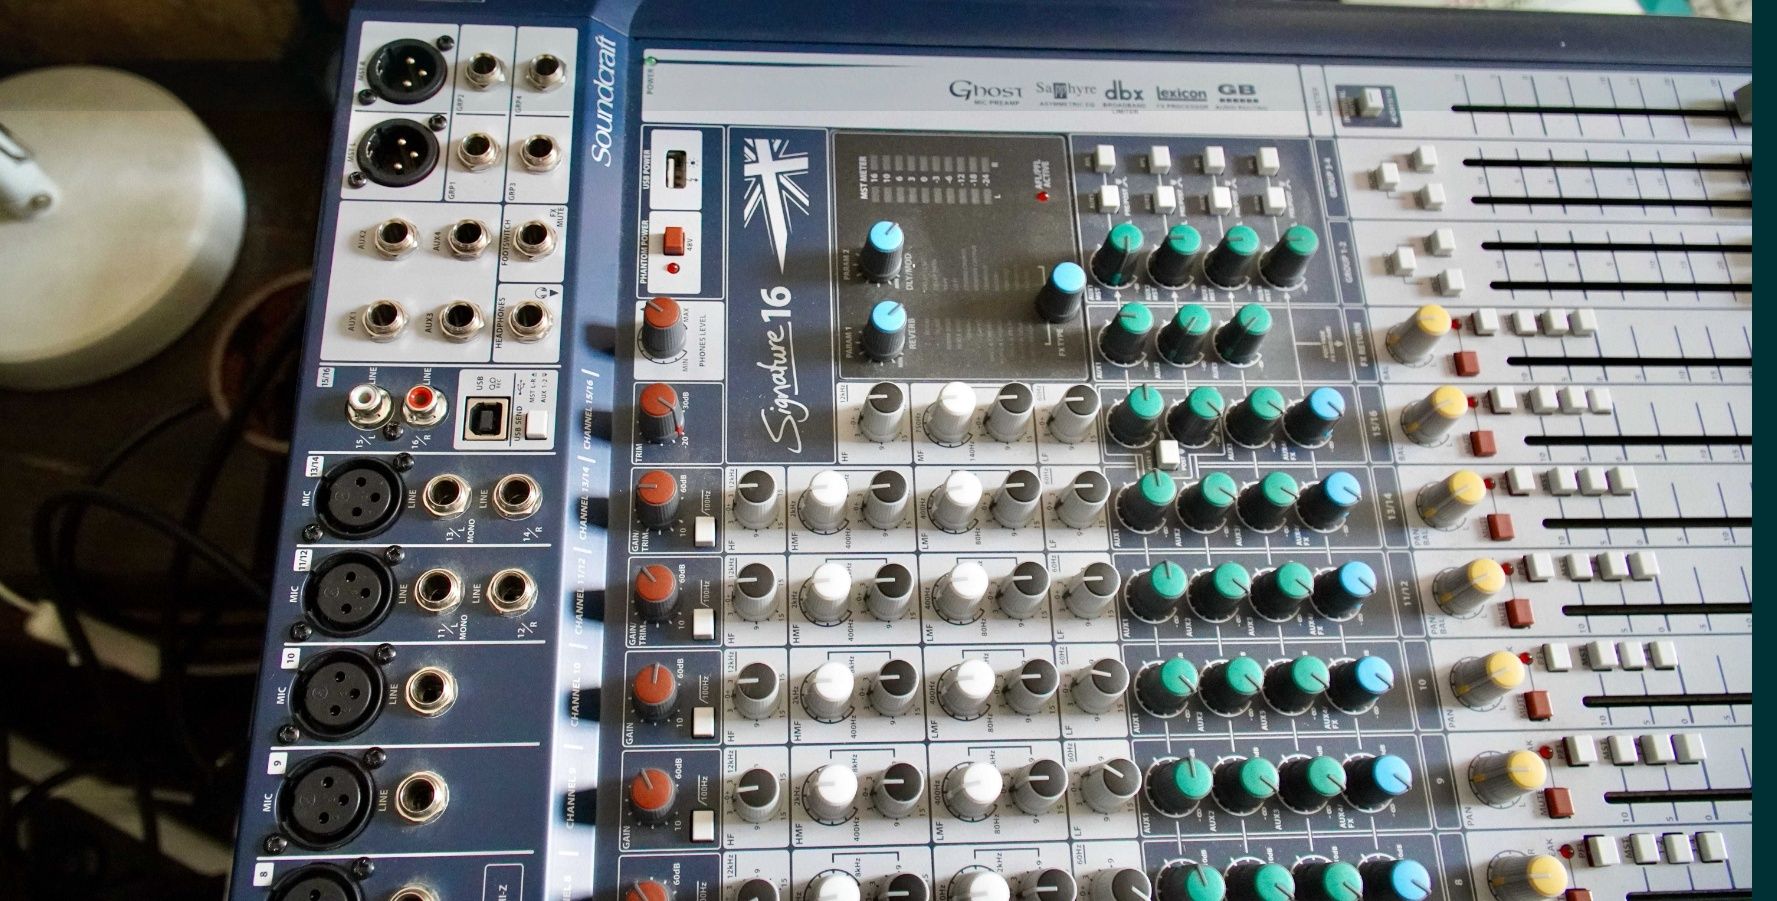Click the Channel 10 line input jack

point(431,692)
